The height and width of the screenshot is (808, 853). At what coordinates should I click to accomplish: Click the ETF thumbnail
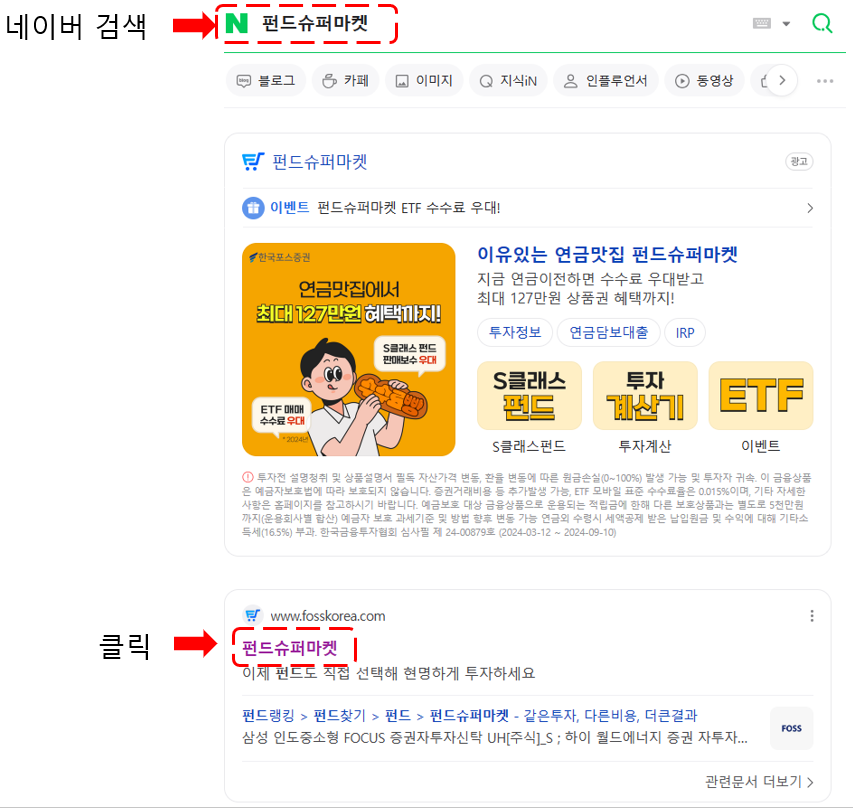761,396
